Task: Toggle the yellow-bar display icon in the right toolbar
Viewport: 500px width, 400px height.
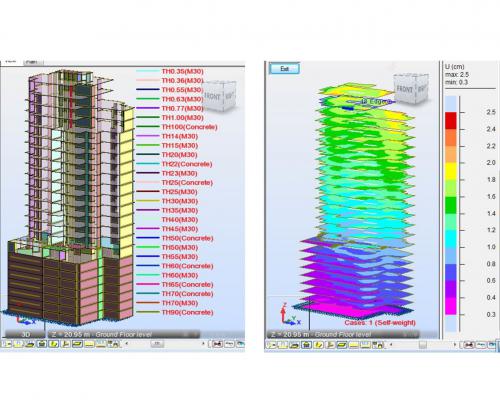Action: pos(354,345)
